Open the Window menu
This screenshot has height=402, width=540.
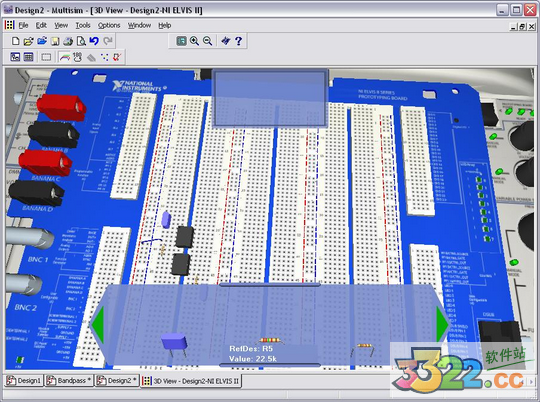[139, 25]
